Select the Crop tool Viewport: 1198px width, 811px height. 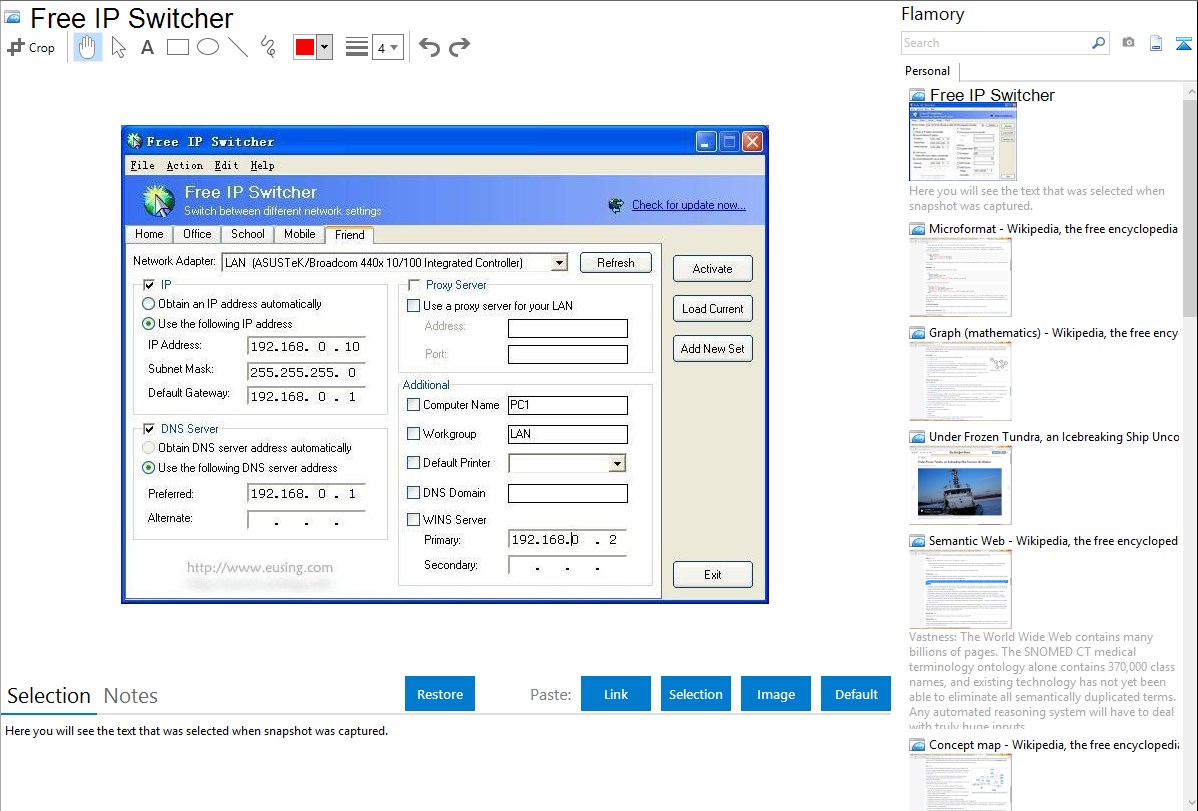point(31,47)
